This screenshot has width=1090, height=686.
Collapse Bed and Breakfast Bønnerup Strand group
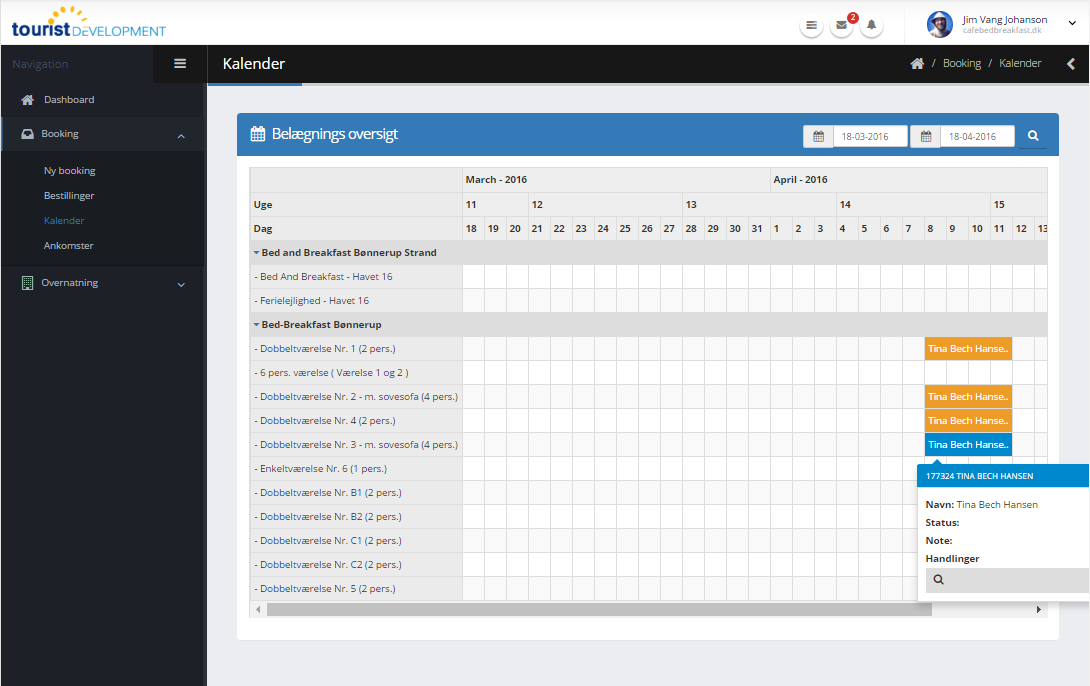click(256, 253)
